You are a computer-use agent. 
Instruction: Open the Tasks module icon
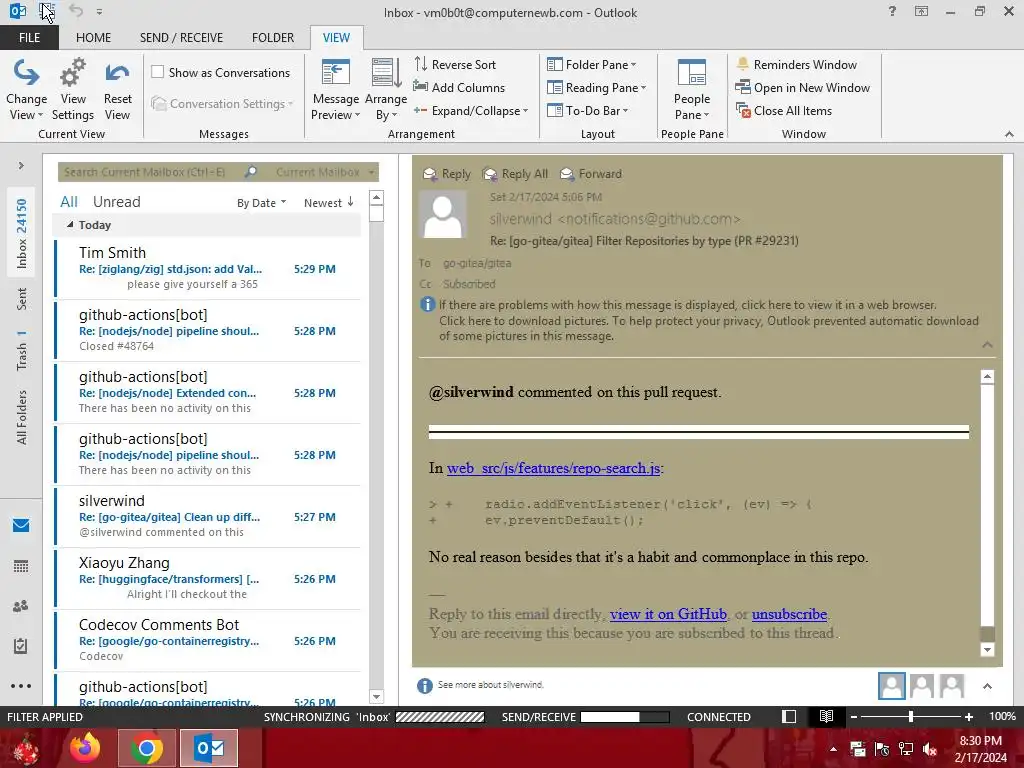coord(21,646)
